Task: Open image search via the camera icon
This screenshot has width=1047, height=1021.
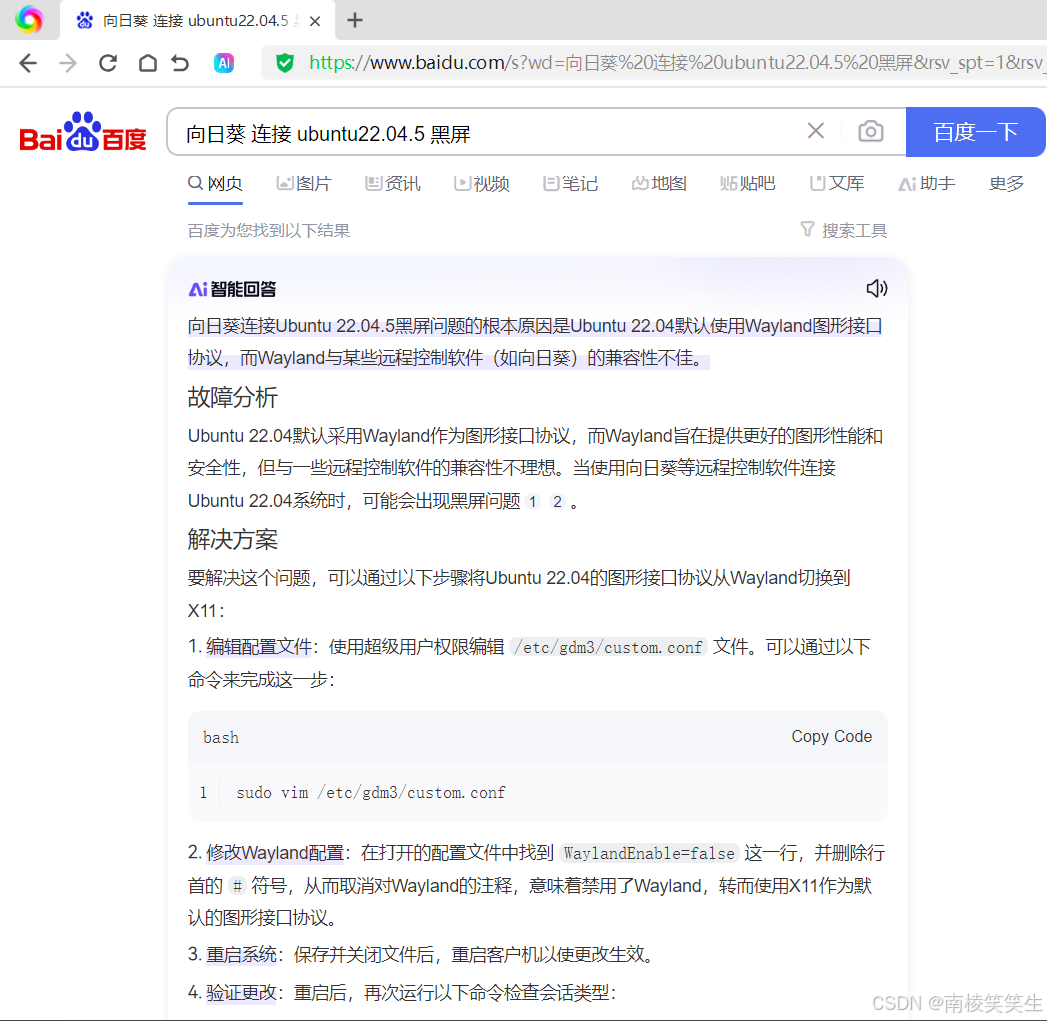Action: (x=871, y=131)
